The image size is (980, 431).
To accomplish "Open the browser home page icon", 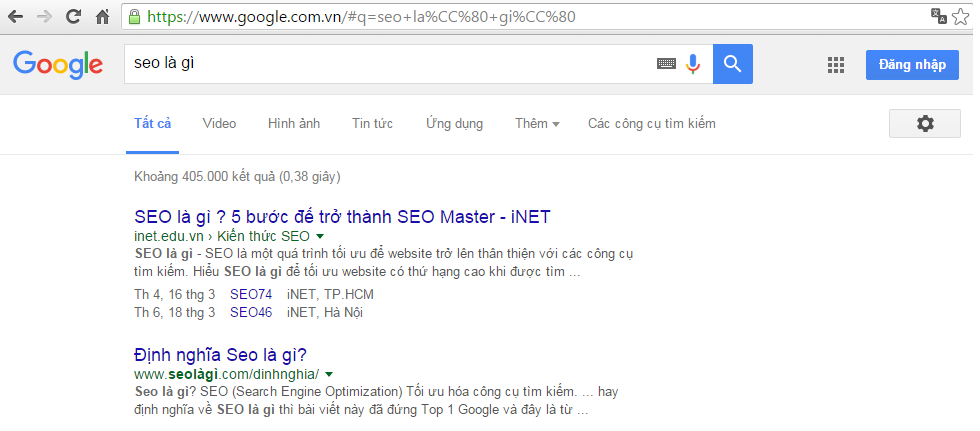I will coord(102,17).
